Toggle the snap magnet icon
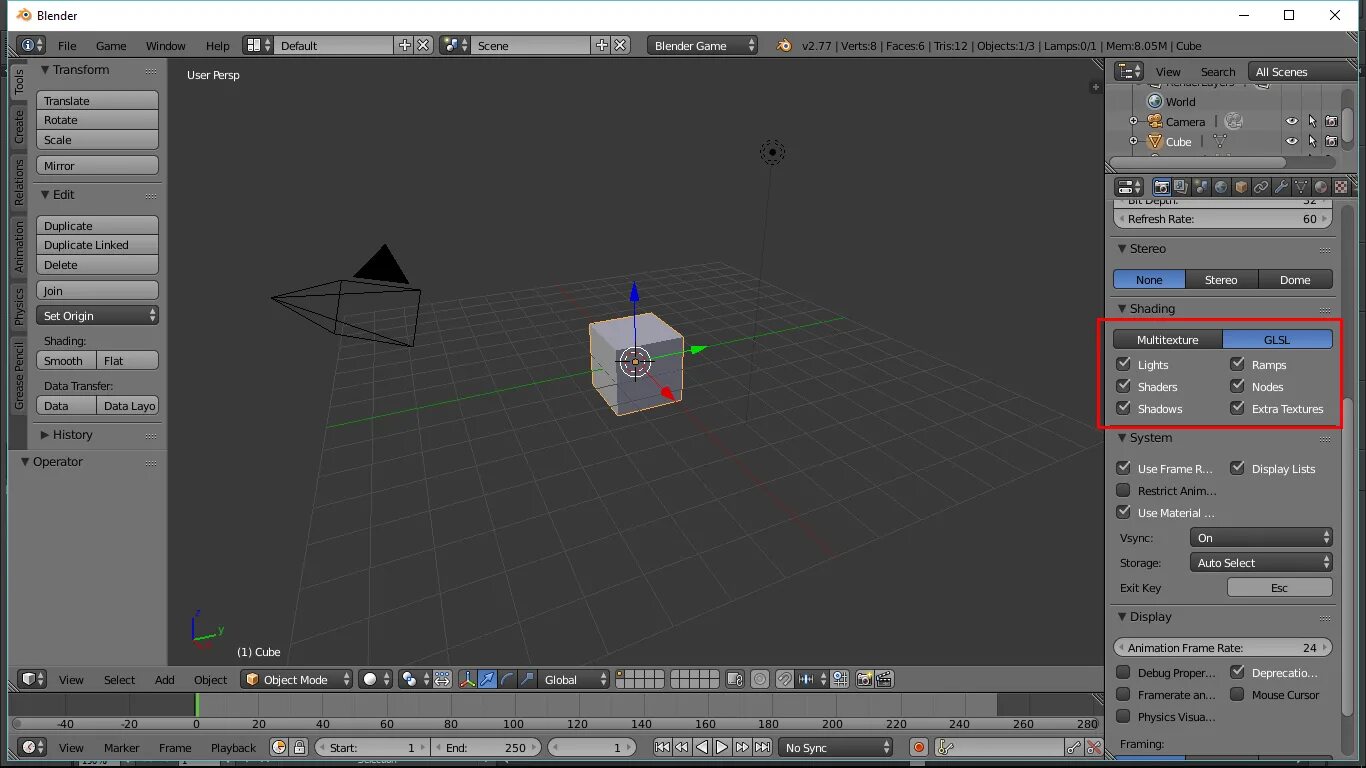 tap(785, 679)
